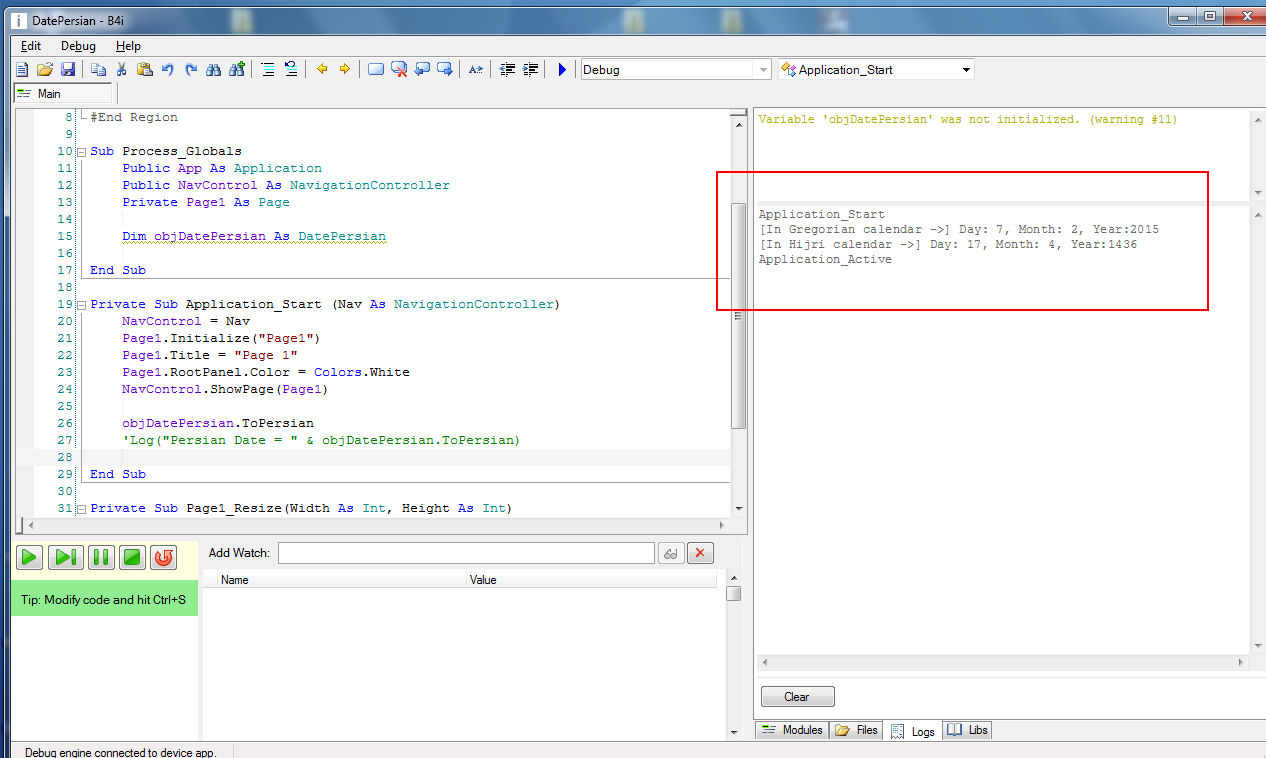Expand the Application_Start sub selector dropdown
The height and width of the screenshot is (758, 1266).
(x=966, y=69)
